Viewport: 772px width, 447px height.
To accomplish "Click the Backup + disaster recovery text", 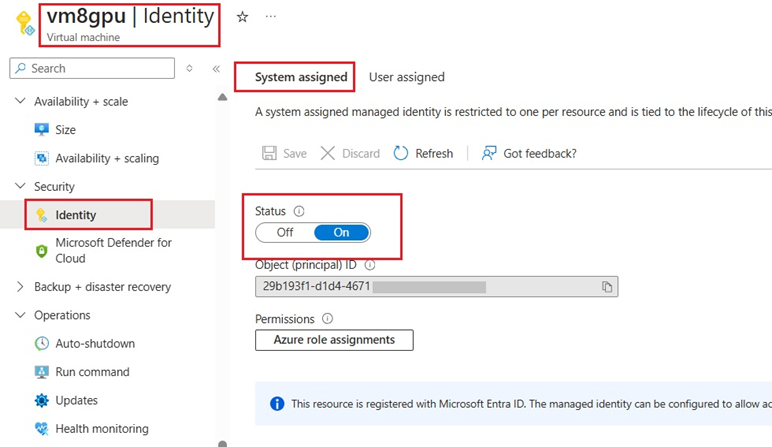I will point(102,287).
